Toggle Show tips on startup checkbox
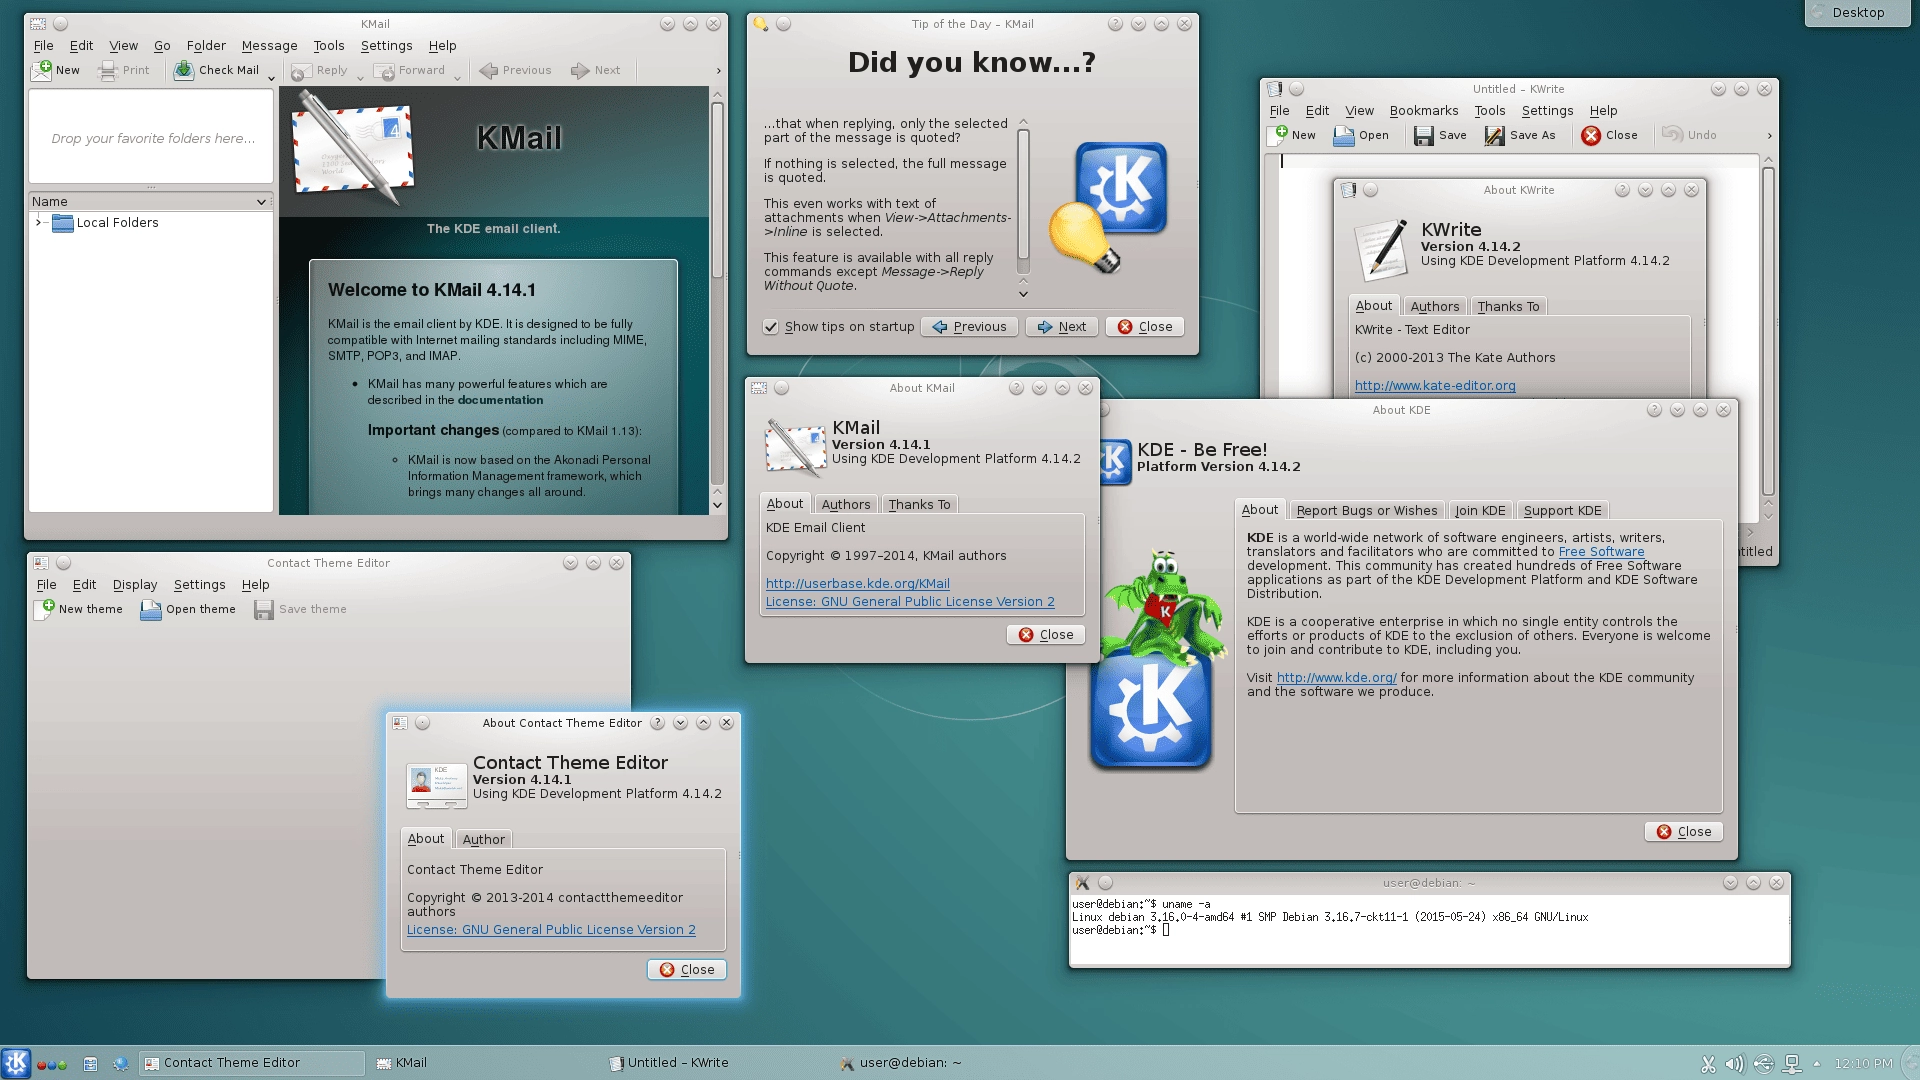Viewport: 1920px width, 1080px height. 771,327
